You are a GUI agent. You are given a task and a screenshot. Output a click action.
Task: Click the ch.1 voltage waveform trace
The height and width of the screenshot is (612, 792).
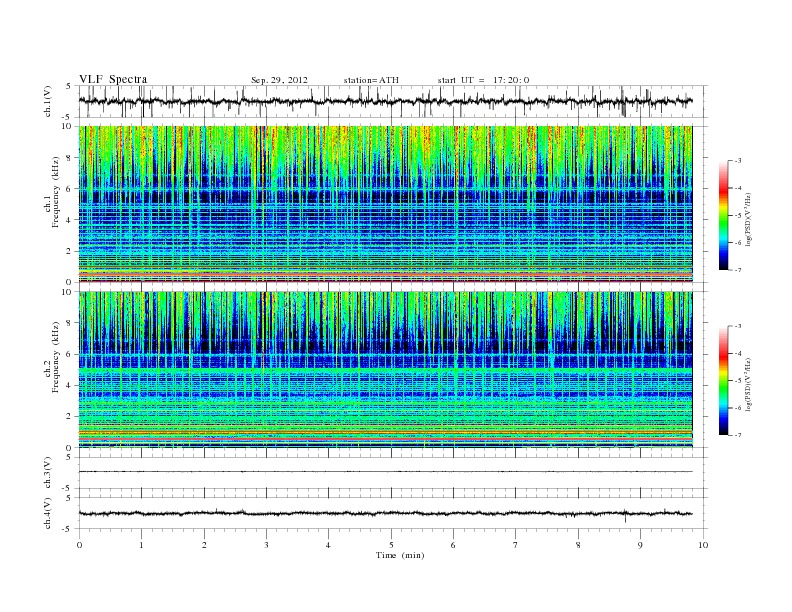pyautogui.click(x=385, y=101)
